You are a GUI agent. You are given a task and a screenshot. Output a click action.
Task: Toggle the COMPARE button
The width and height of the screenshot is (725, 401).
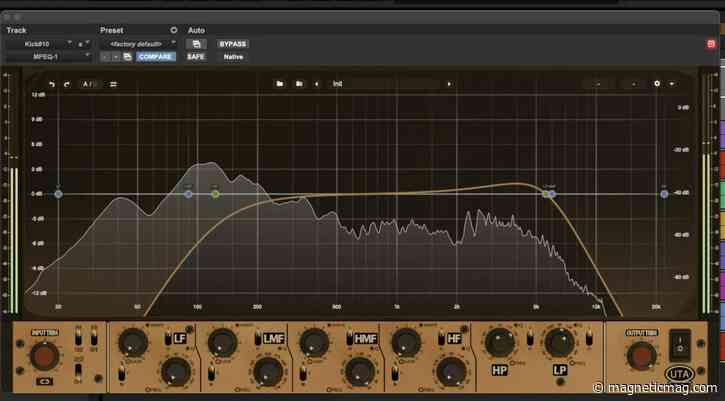[x=156, y=56]
